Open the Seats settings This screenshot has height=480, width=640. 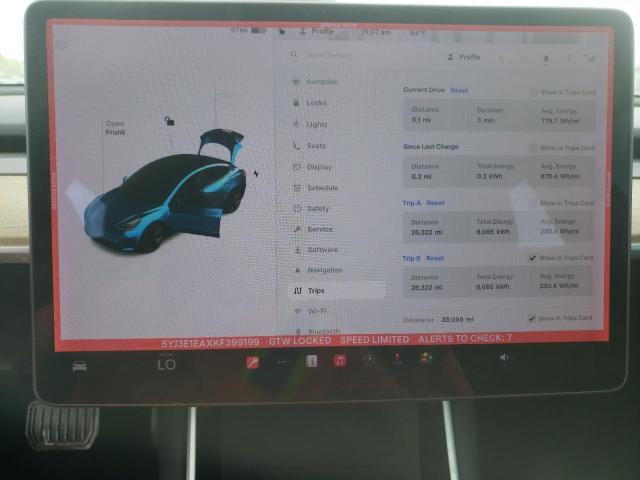pyautogui.click(x=309, y=146)
